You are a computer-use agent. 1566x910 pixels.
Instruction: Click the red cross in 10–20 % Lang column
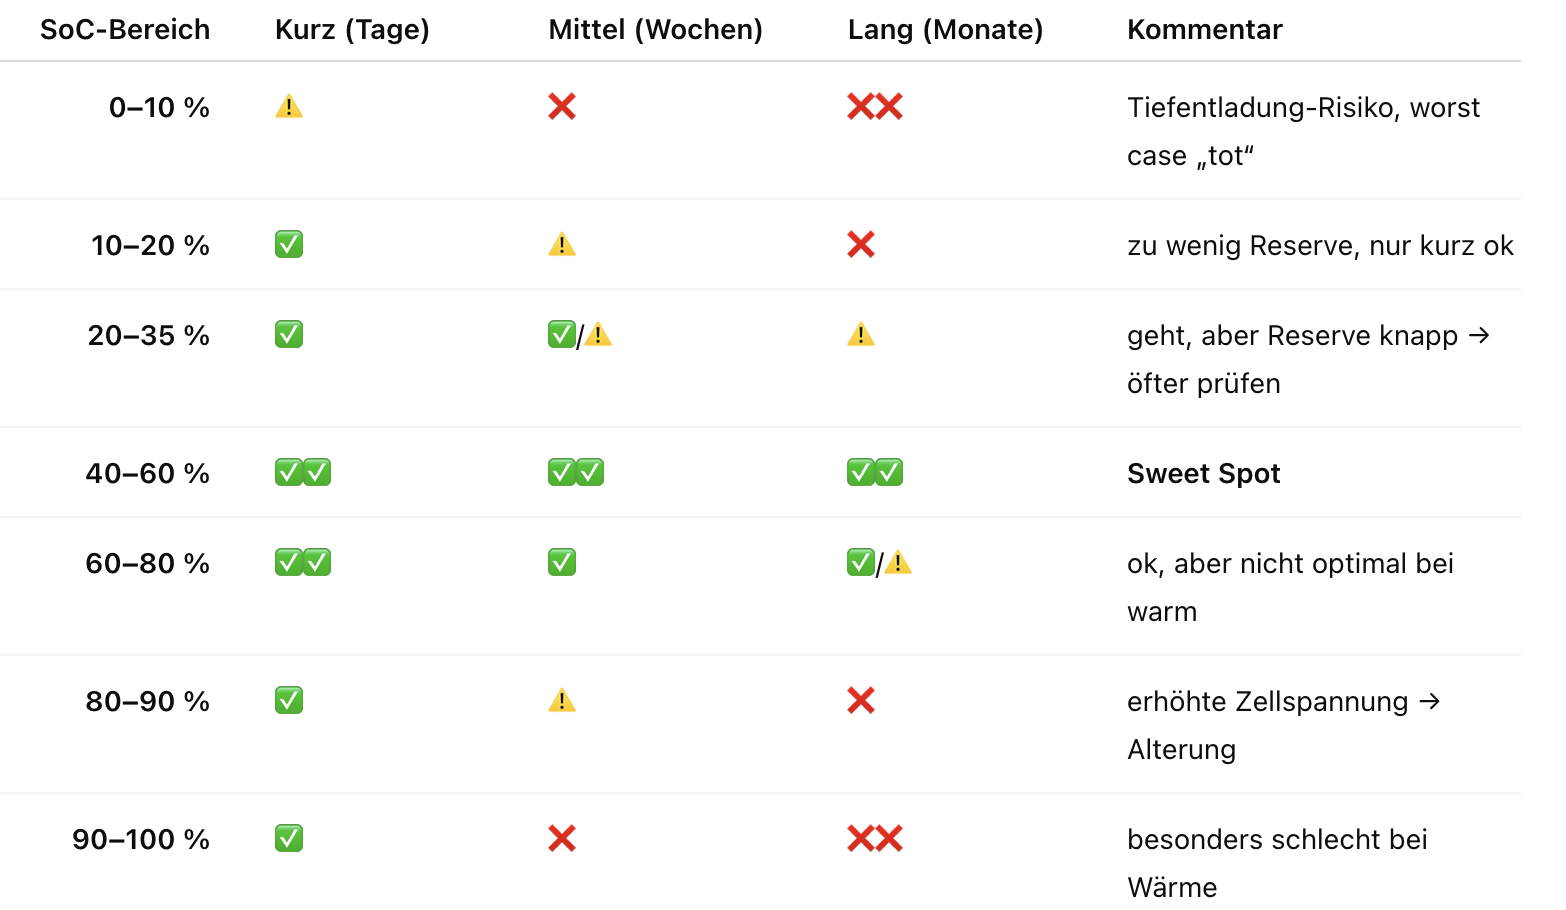(861, 244)
